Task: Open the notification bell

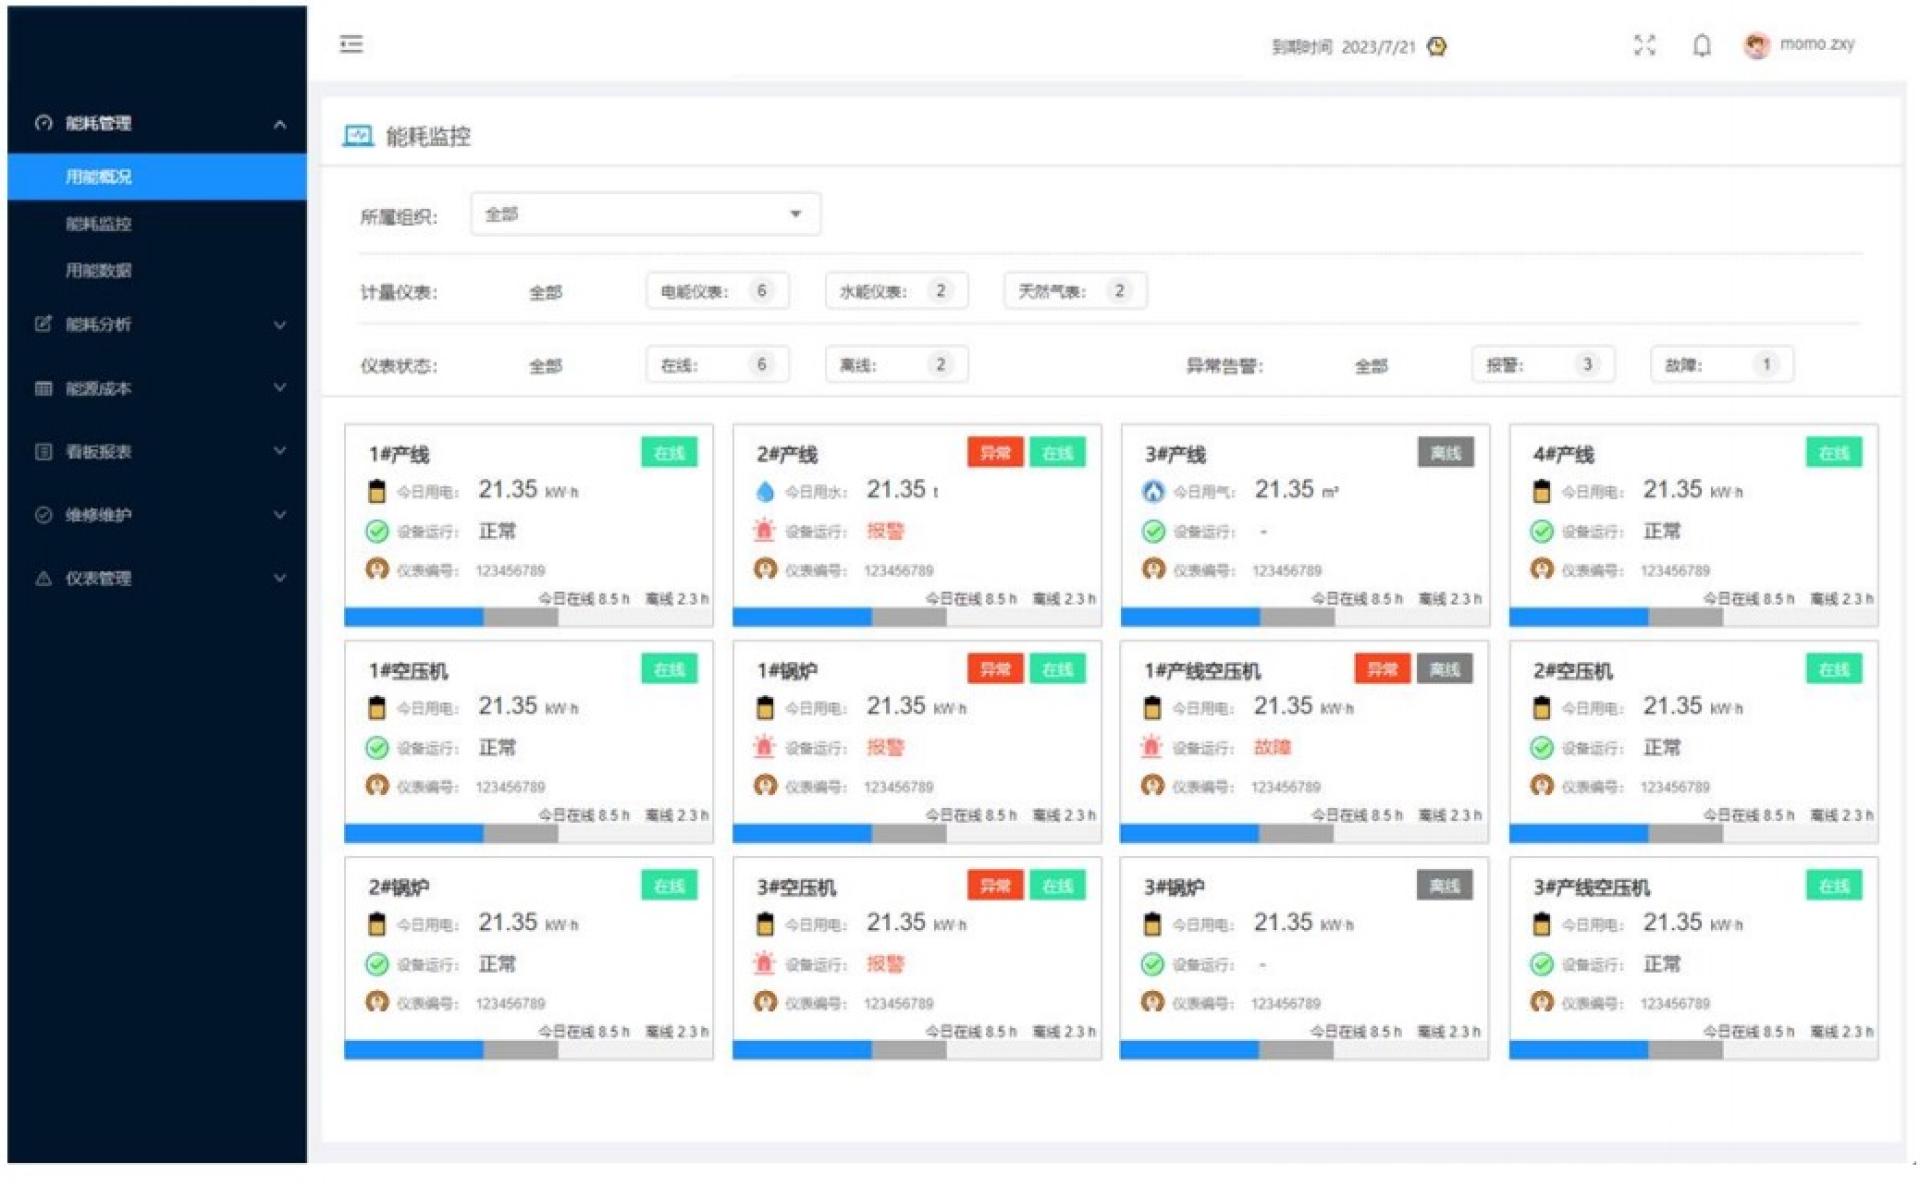Action: (x=1701, y=45)
